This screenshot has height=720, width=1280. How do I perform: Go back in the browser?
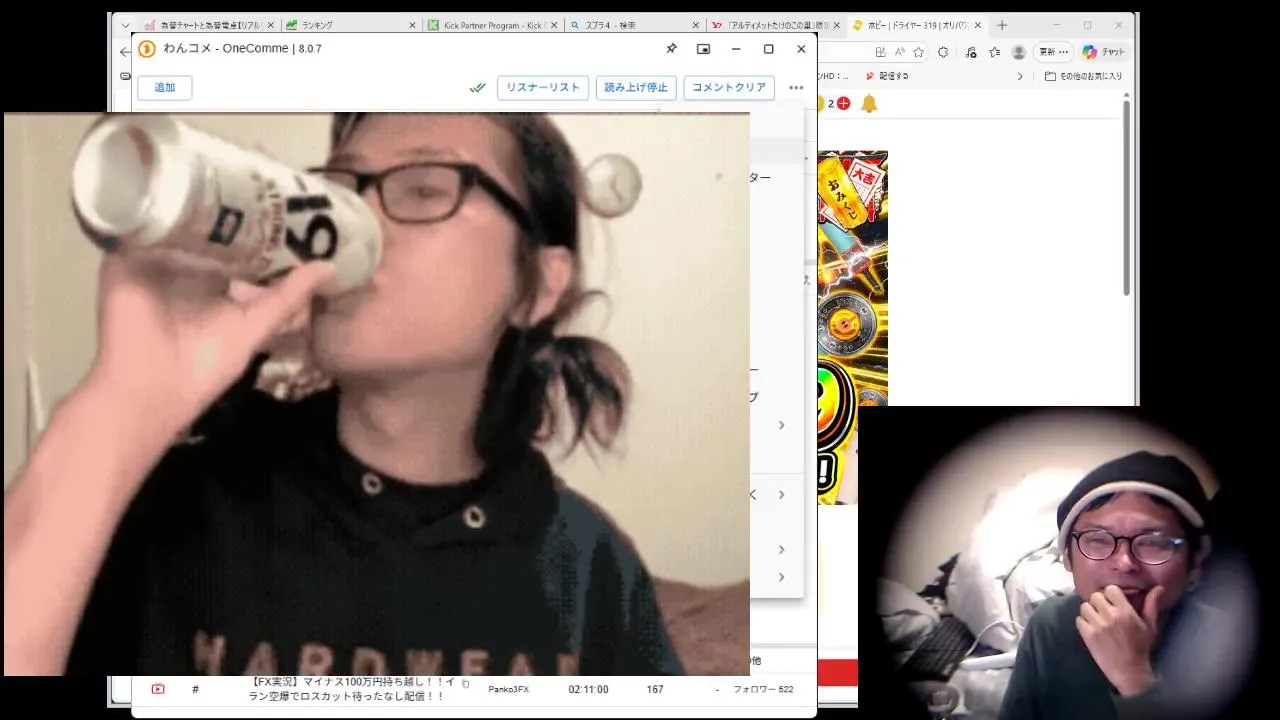coord(124,52)
